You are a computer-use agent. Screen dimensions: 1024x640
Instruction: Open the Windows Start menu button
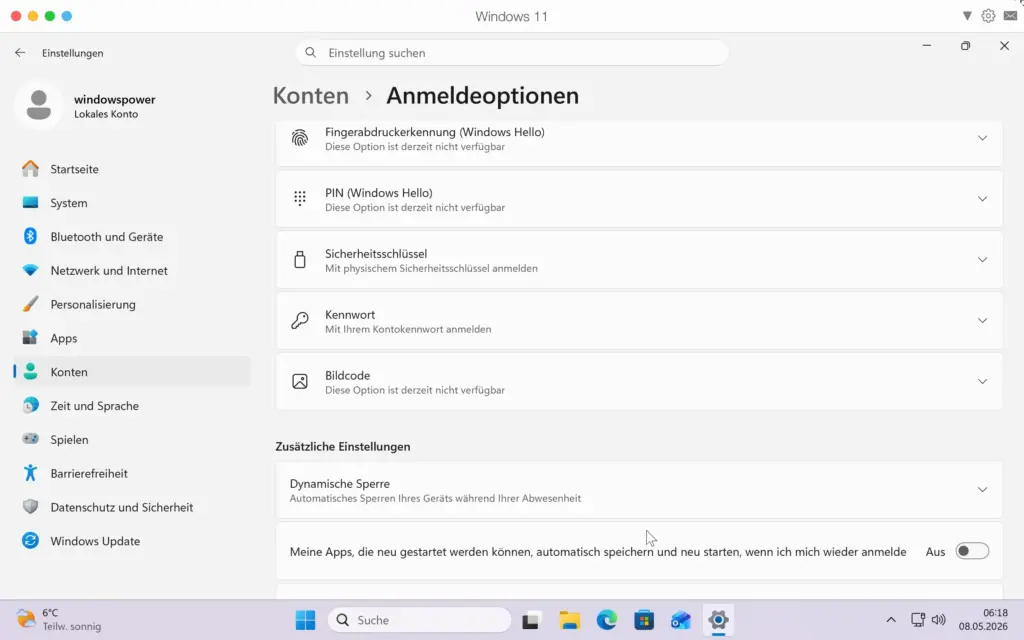(305, 620)
